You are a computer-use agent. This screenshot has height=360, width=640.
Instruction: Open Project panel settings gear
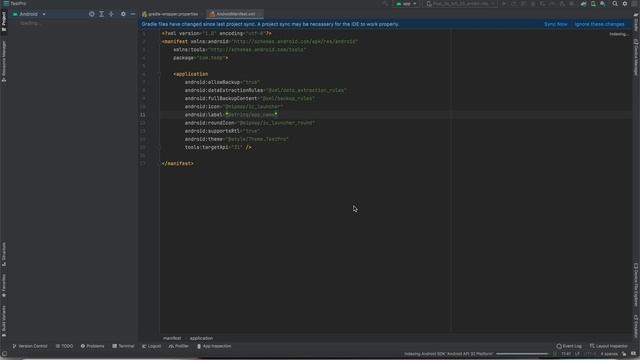click(123, 14)
